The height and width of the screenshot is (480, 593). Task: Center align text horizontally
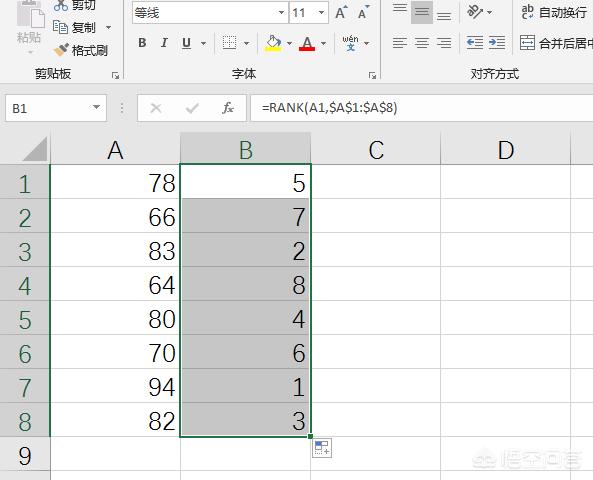coord(422,43)
